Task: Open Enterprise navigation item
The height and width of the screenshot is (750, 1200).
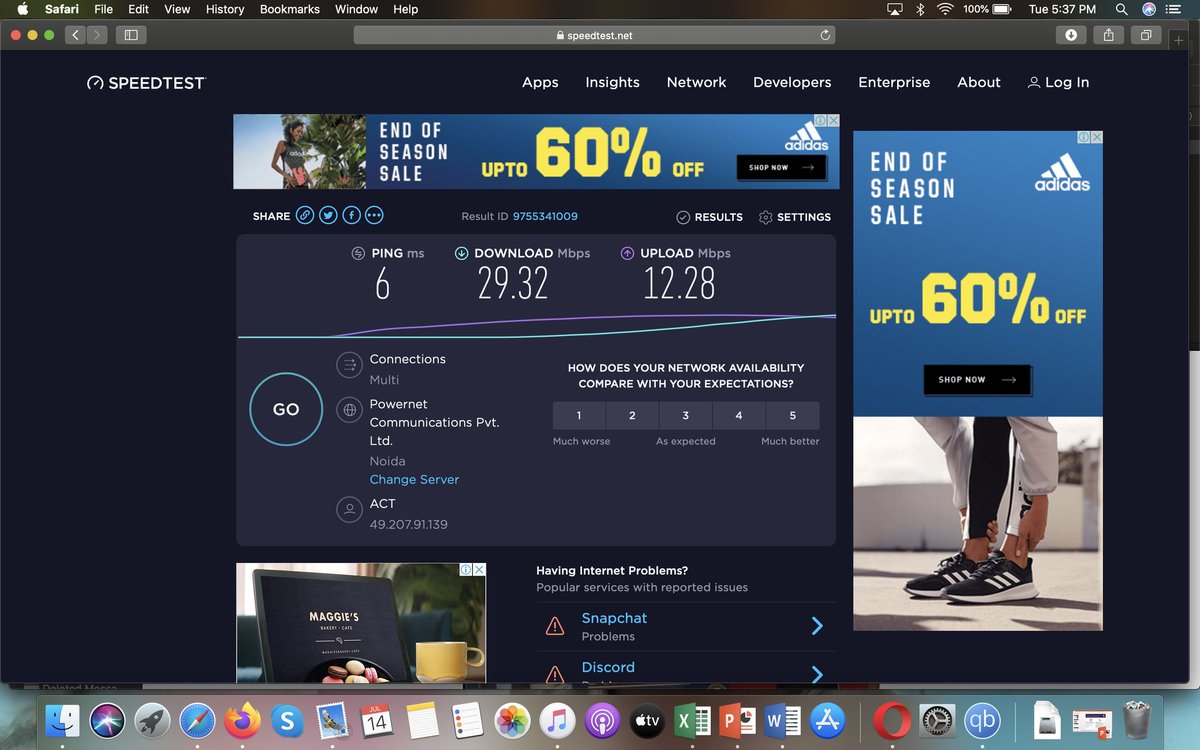Action: 894,83
